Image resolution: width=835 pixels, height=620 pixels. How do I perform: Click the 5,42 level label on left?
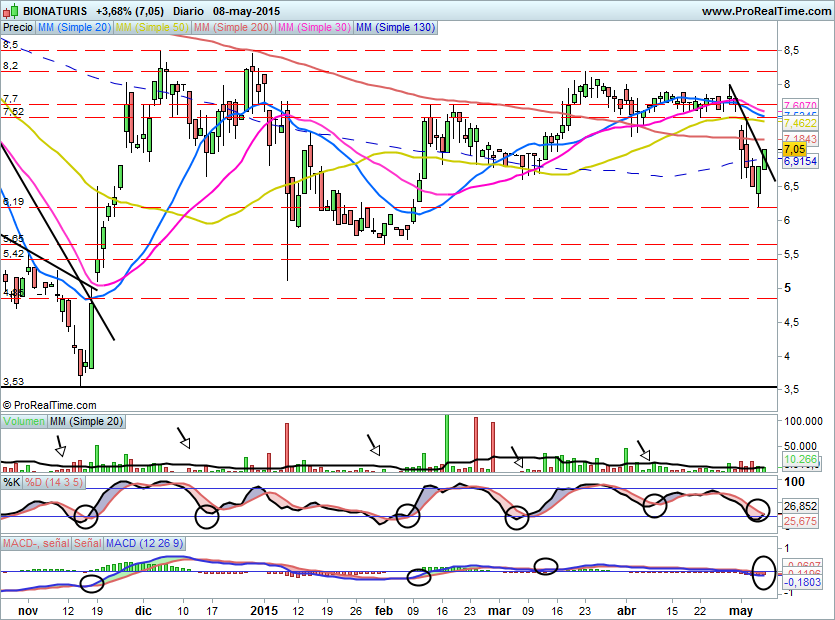point(13,254)
